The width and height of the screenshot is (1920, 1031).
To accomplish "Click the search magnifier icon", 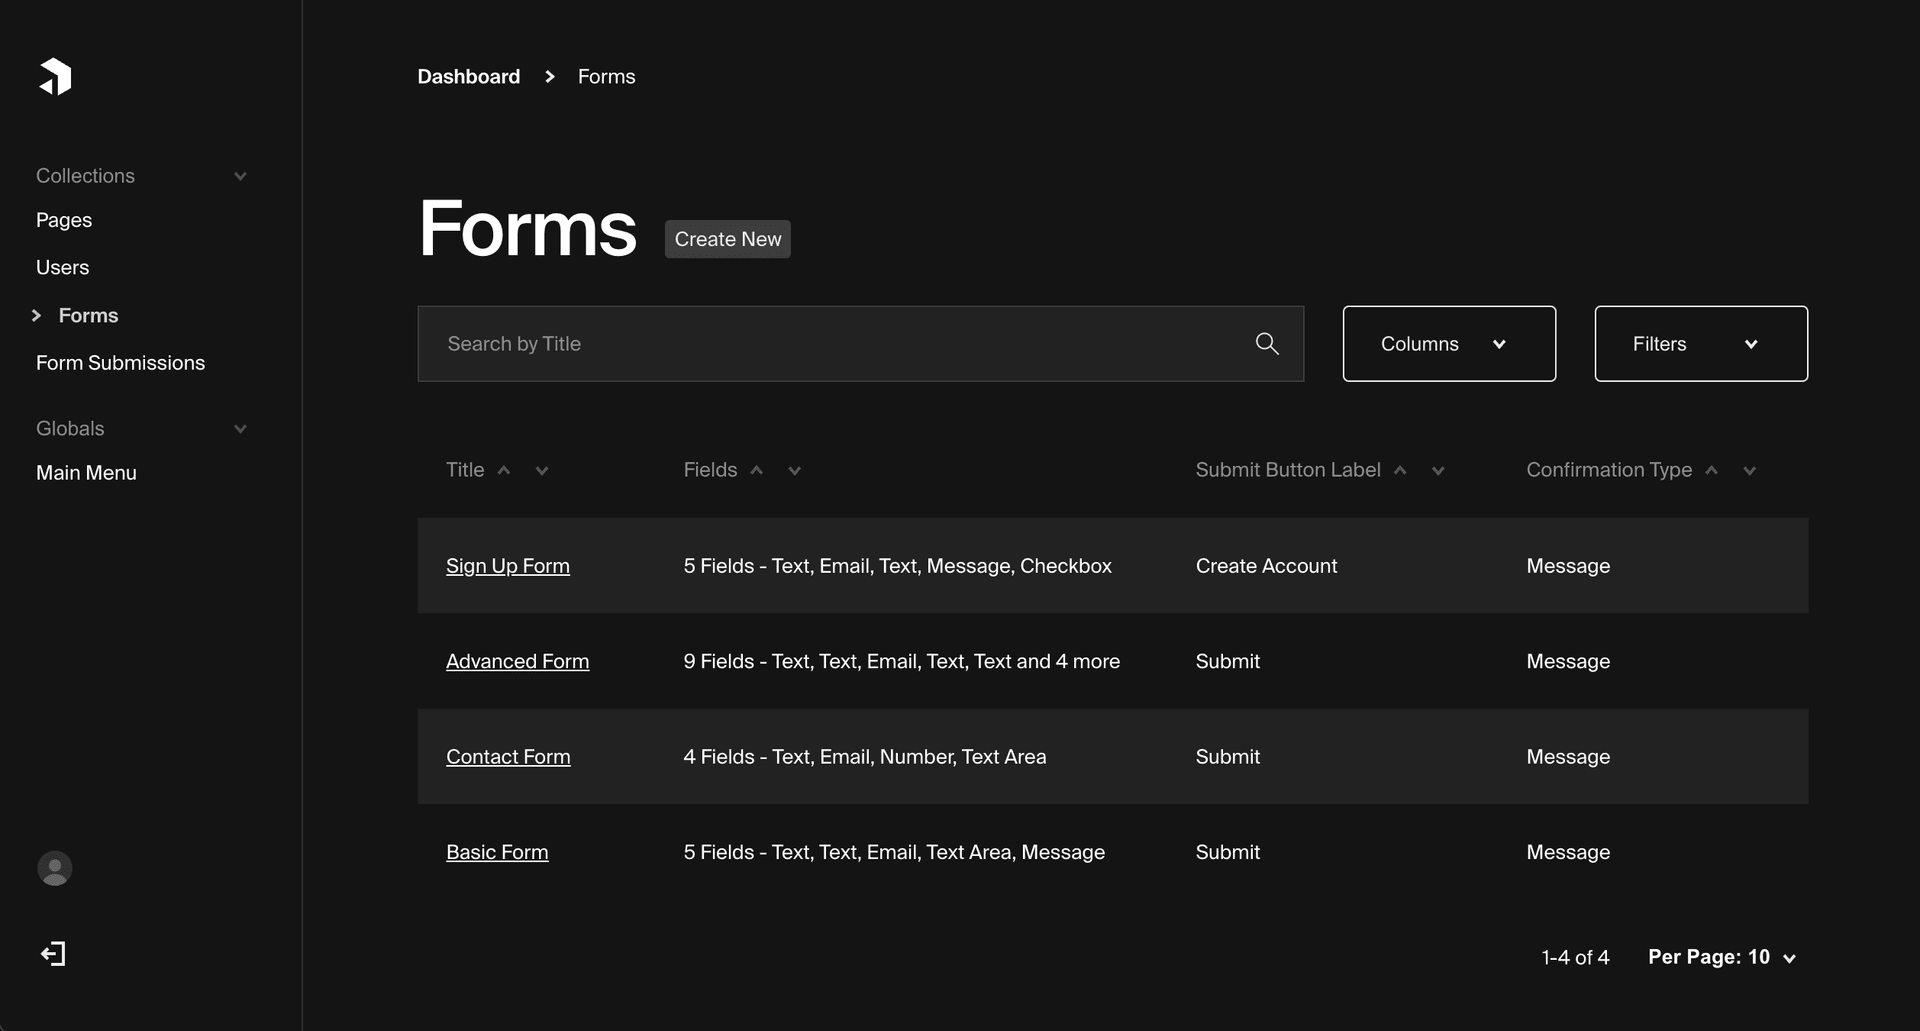I will [x=1267, y=343].
